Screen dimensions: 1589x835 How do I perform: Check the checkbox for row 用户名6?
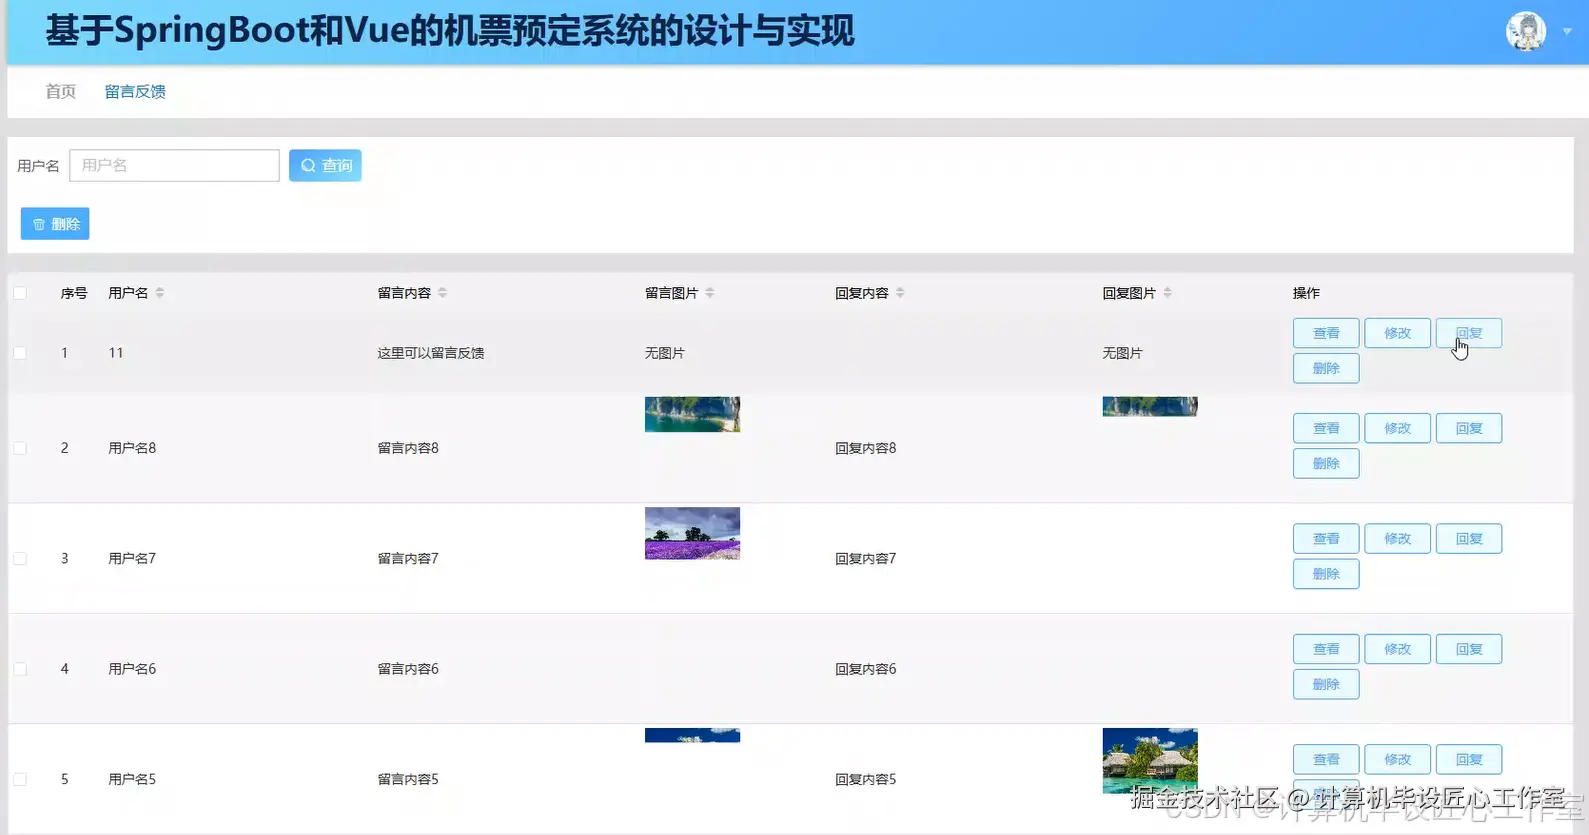(x=20, y=669)
